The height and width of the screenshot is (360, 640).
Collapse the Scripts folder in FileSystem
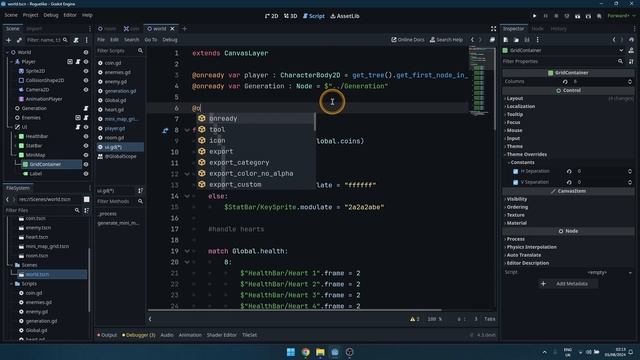11,284
